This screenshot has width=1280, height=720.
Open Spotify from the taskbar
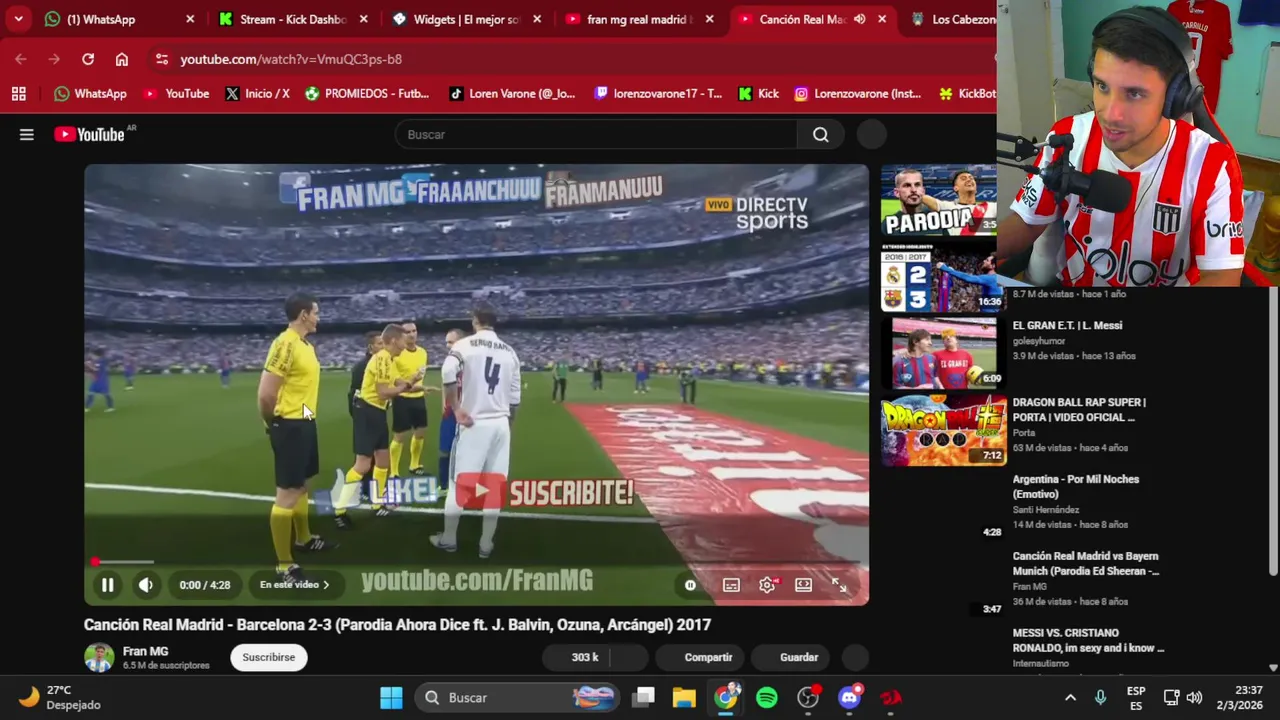pyautogui.click(x=767, y=698)
